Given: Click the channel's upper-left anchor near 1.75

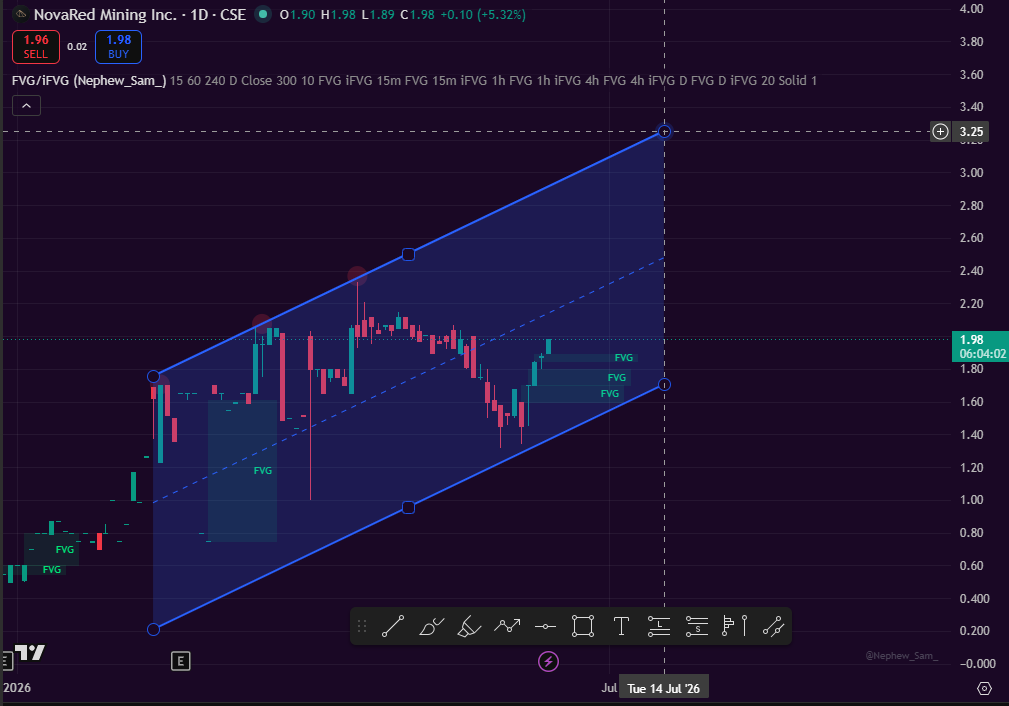Looking at the screenshot, I should [153, 376].
